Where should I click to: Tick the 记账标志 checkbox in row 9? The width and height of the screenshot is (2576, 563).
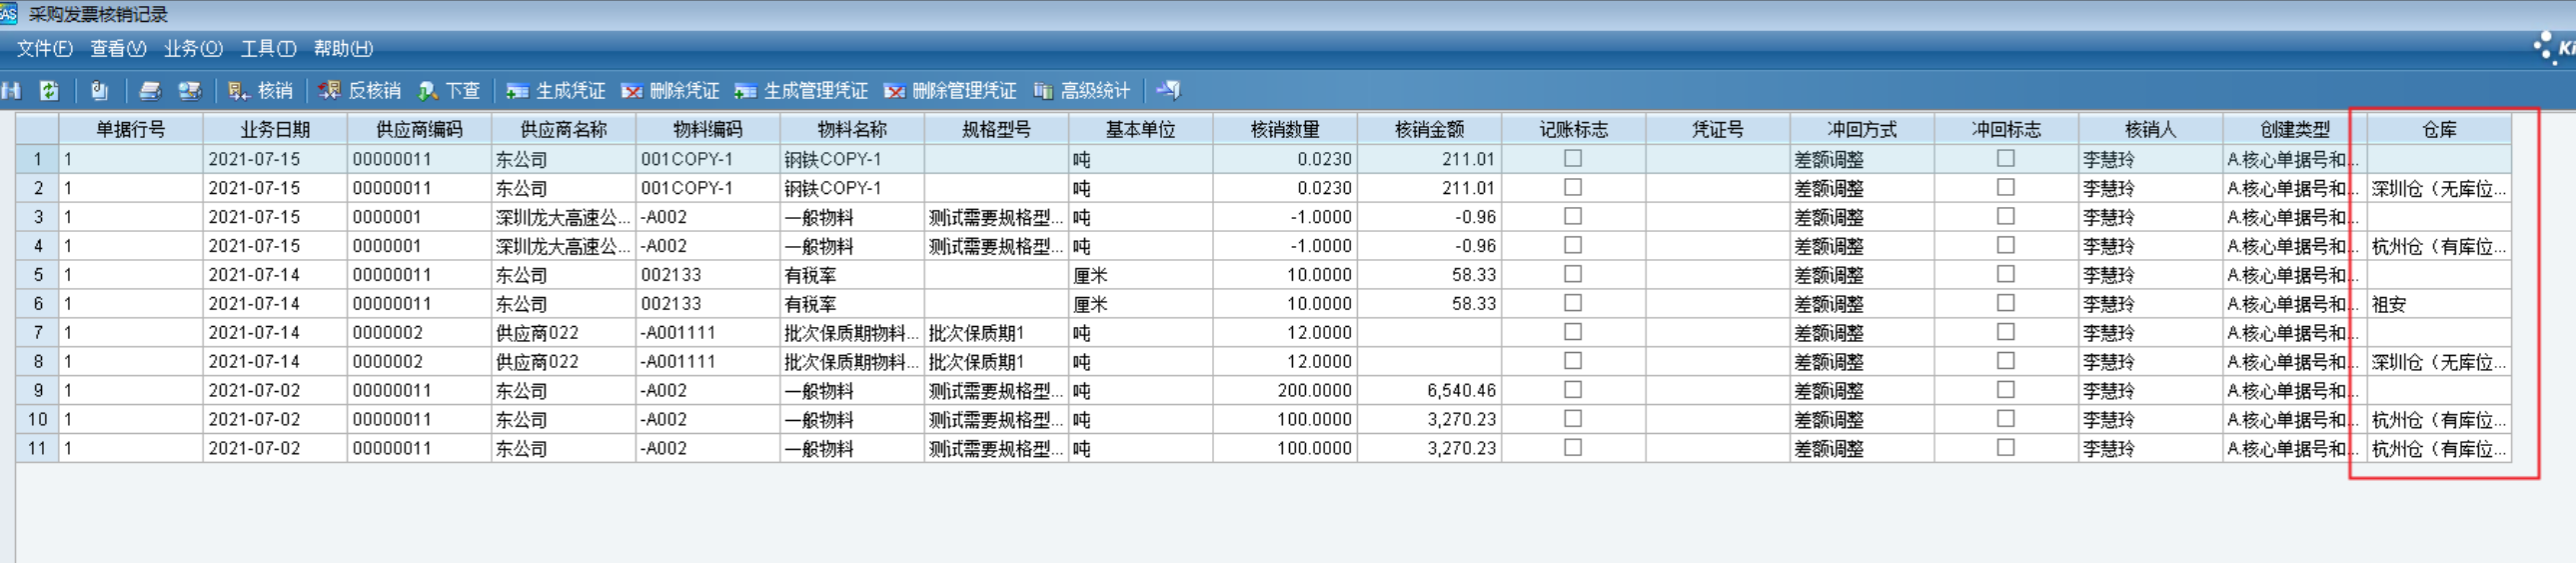tap(1573, 390)
